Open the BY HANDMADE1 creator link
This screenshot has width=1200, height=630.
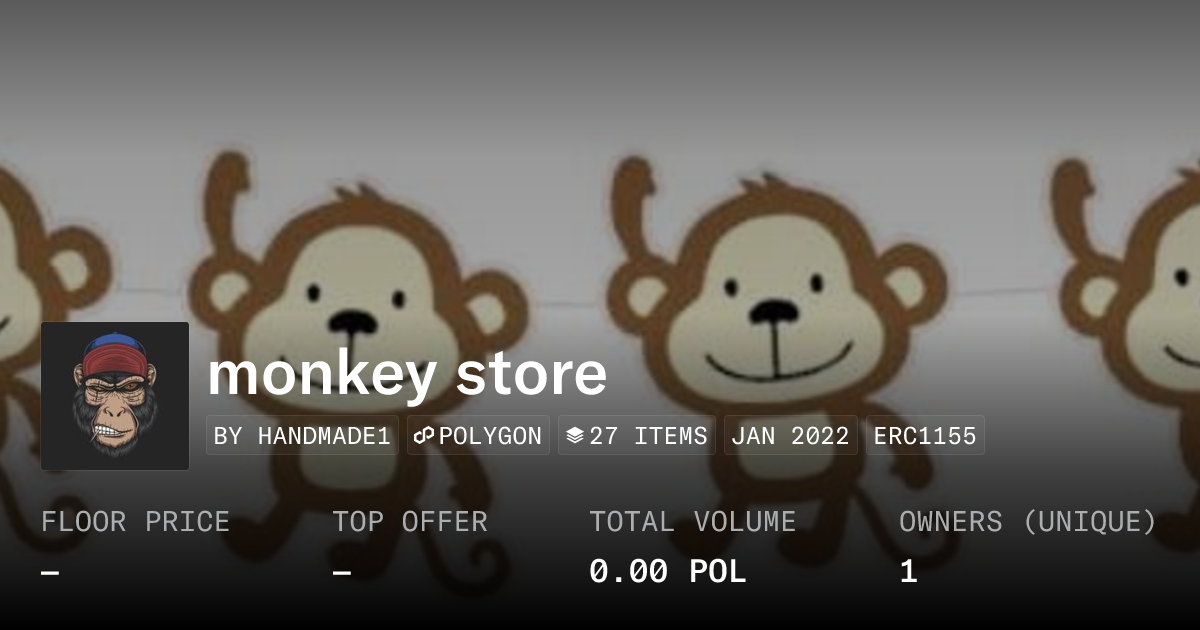point(302,436)
